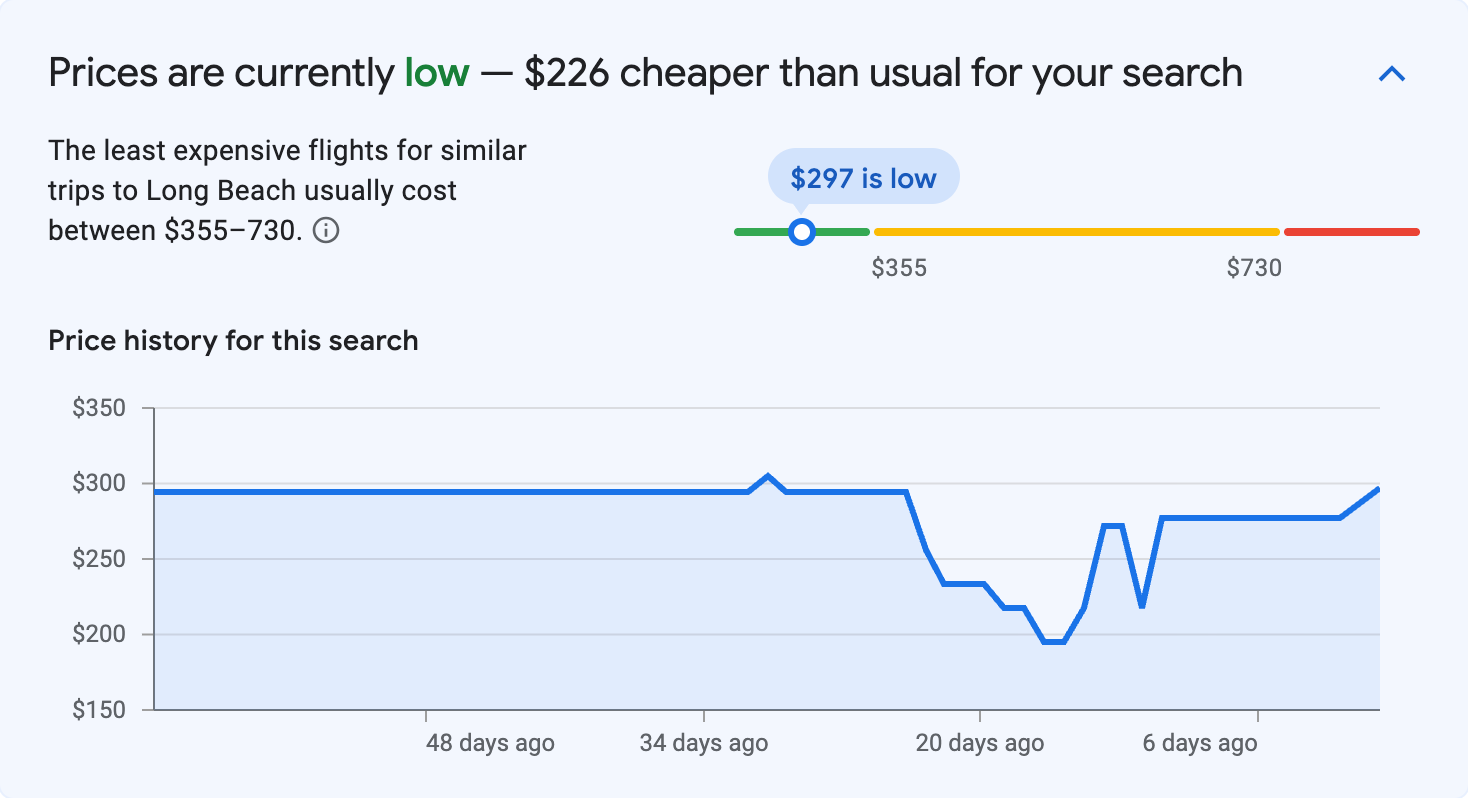Click the info icon next to price range
This screenshot has height=798, width=1468.
click(x=327, y=230)
